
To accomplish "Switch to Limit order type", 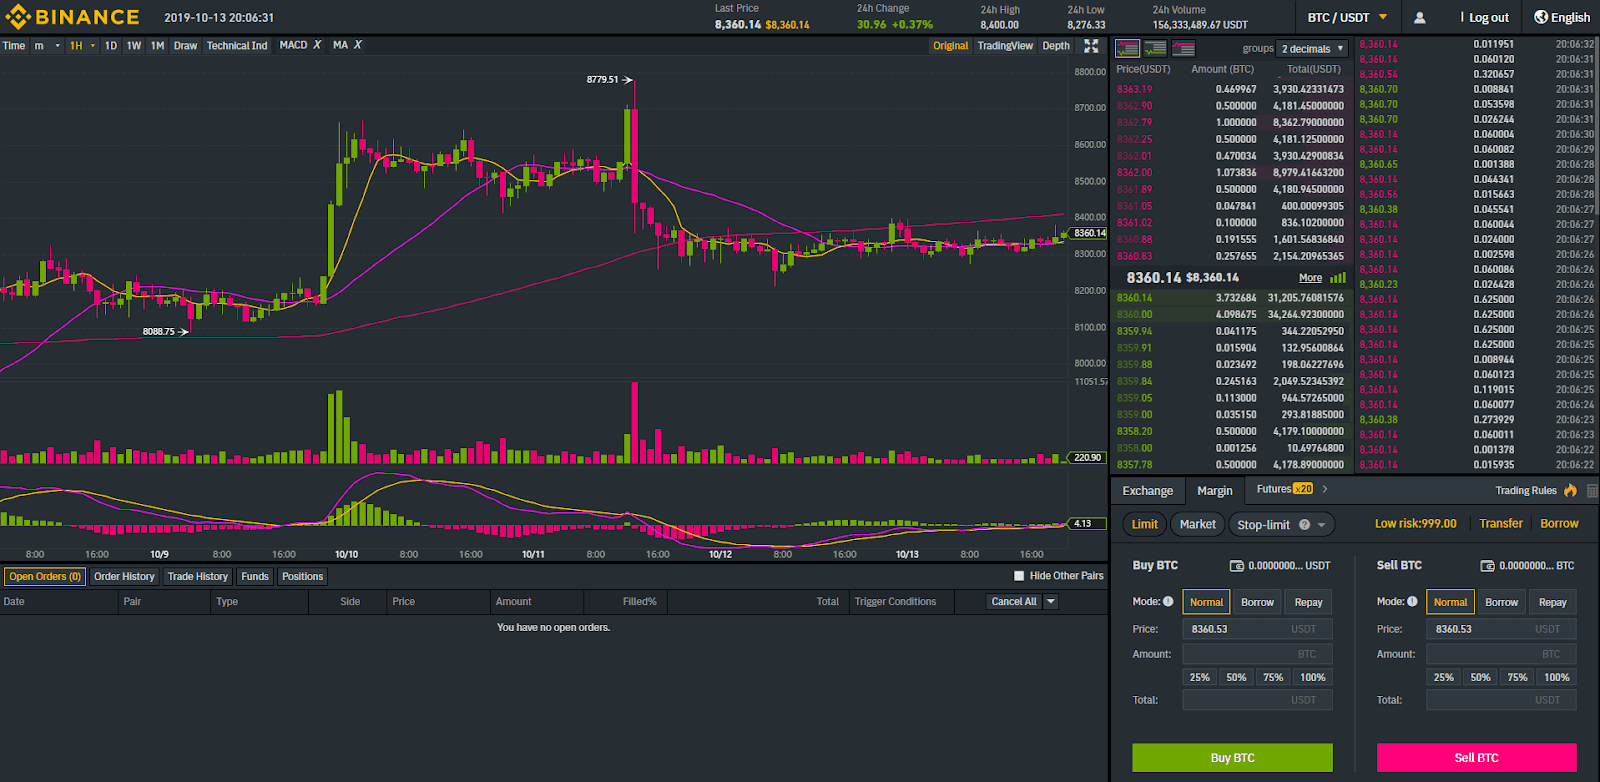I will (x=1145, y=524).
